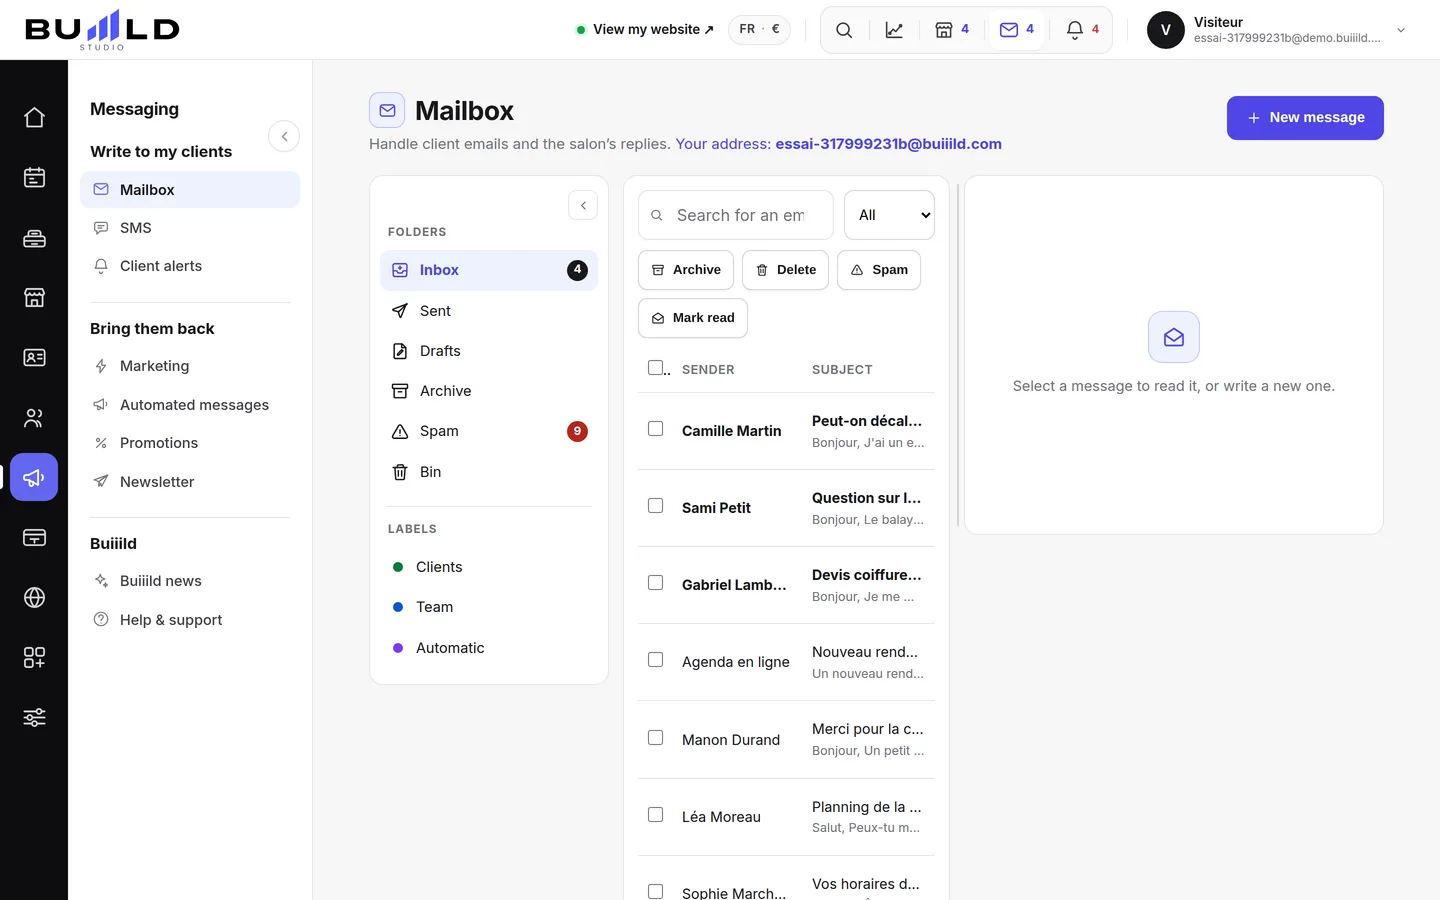
Task: Open the Bin folder
Action: 489,472
